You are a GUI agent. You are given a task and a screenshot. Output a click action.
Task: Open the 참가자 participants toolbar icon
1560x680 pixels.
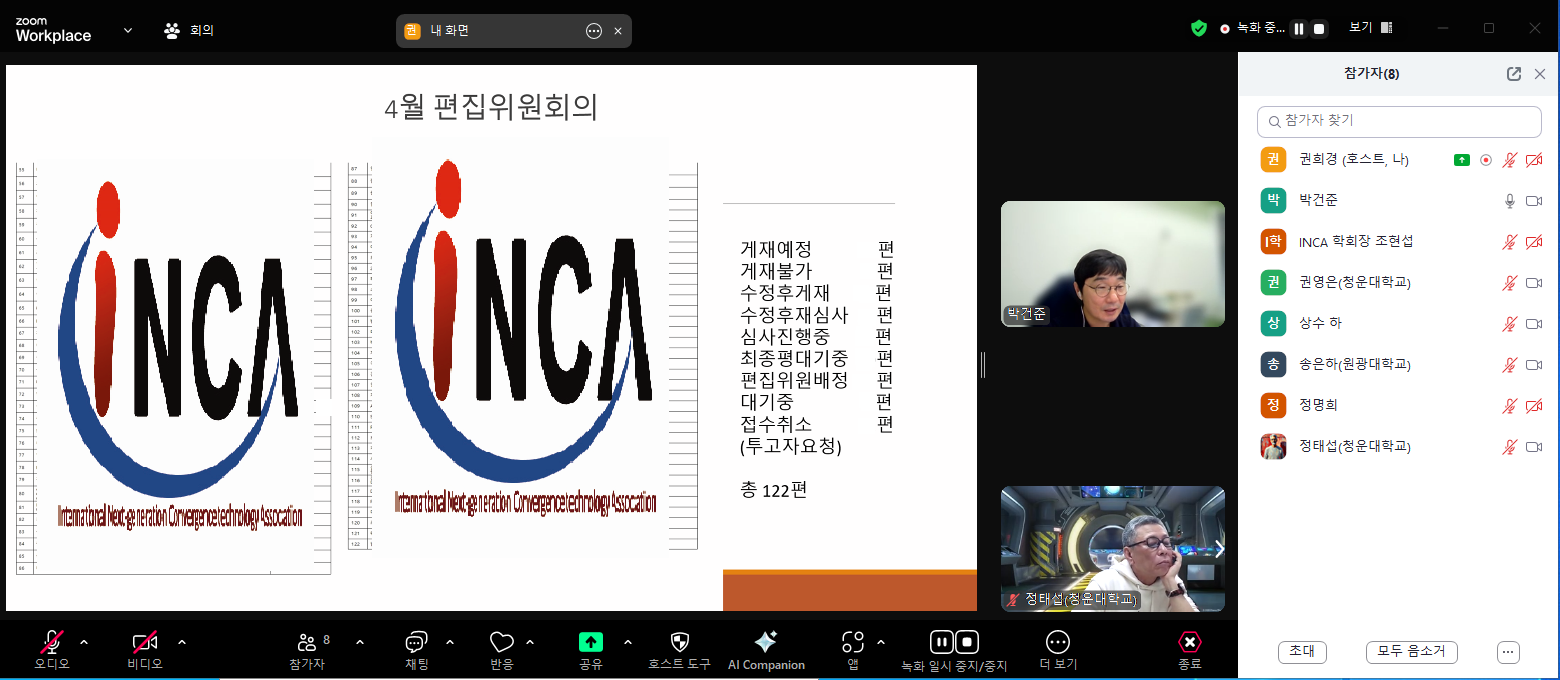[x=307, y=642]
